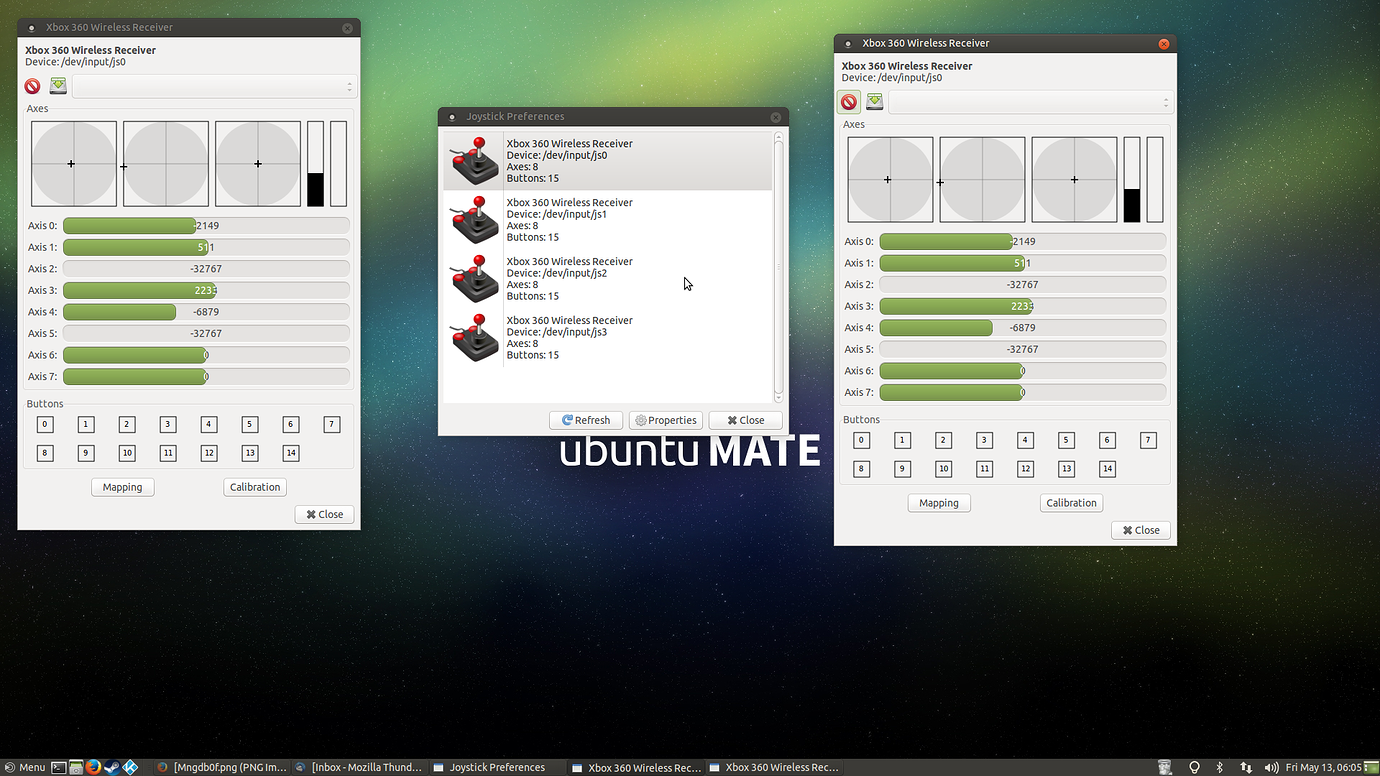The width and height of the screenshot is (1380, 776).
Task: Click the third circular axis pad in right window
Action: point(1074,180)
